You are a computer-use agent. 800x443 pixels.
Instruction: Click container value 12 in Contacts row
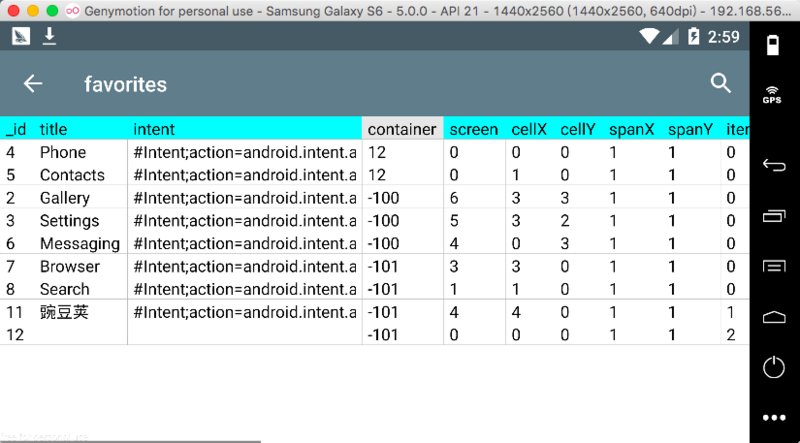(377, 175)
